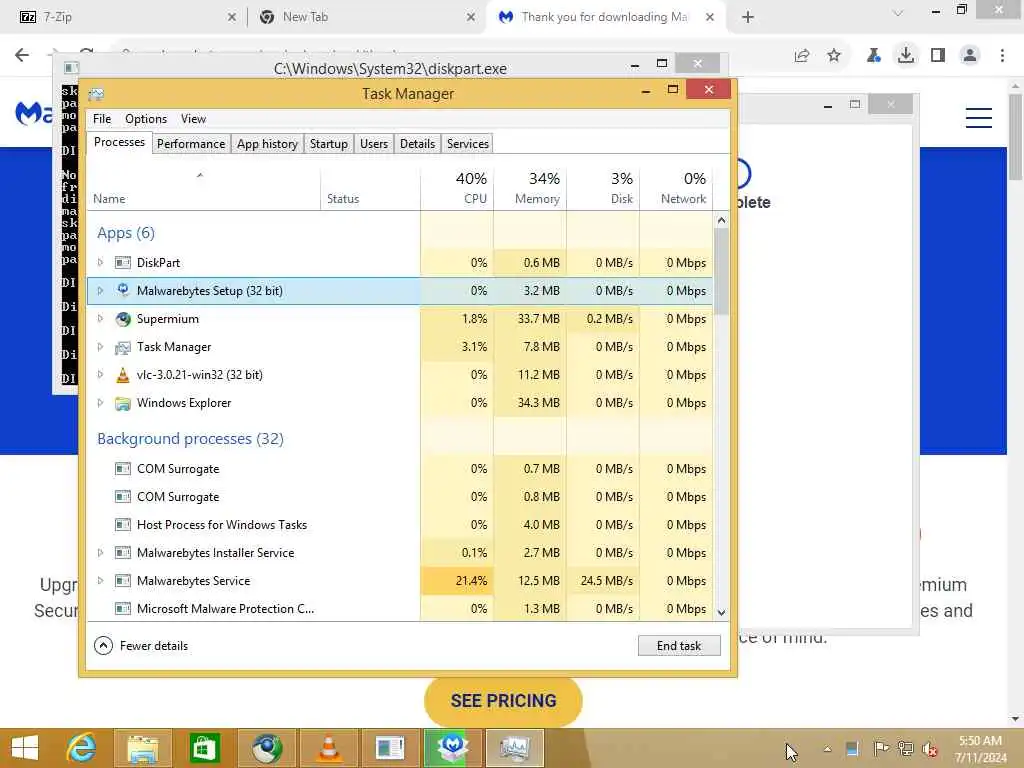
Task: Select the Microsoft Malware Protection row
Action: click(400, 609)
